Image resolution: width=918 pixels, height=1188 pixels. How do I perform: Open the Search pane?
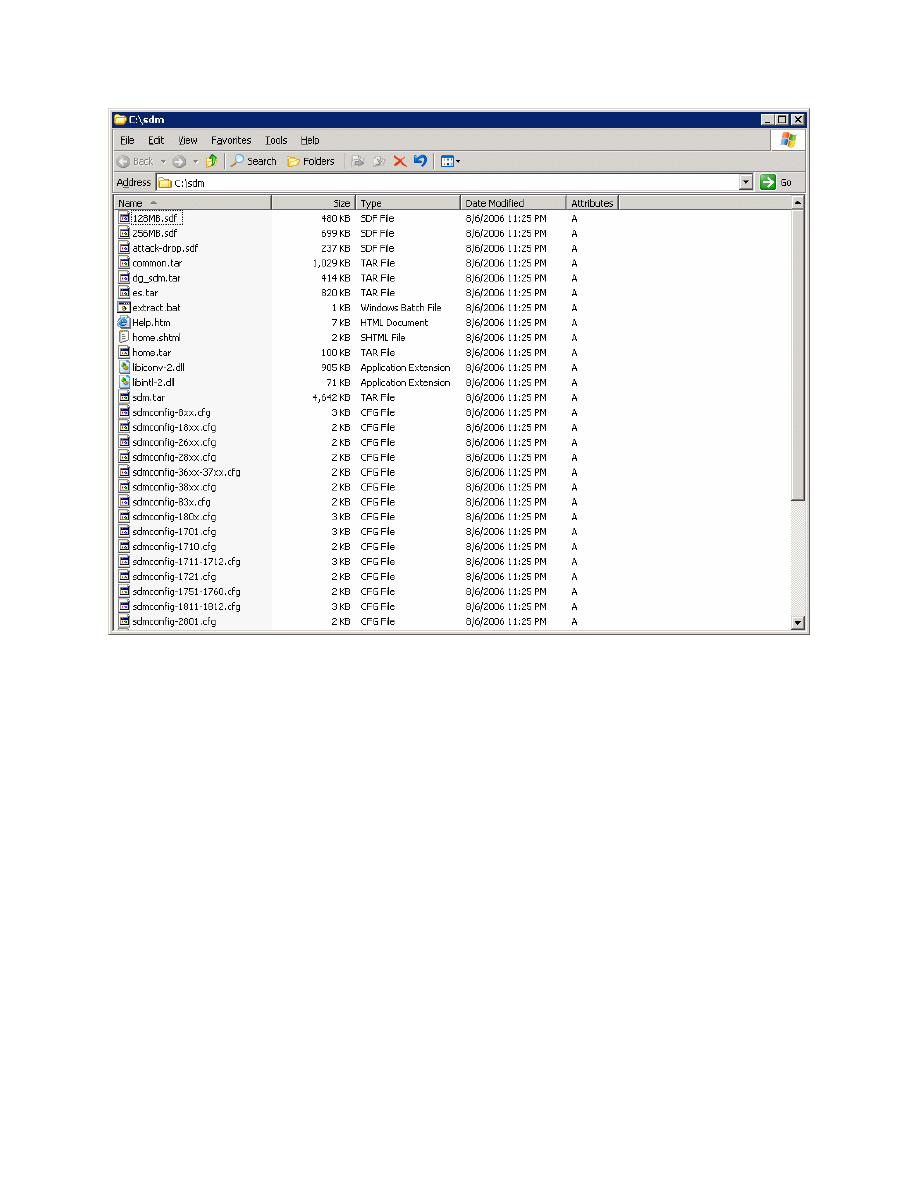(x=253, y=161)
